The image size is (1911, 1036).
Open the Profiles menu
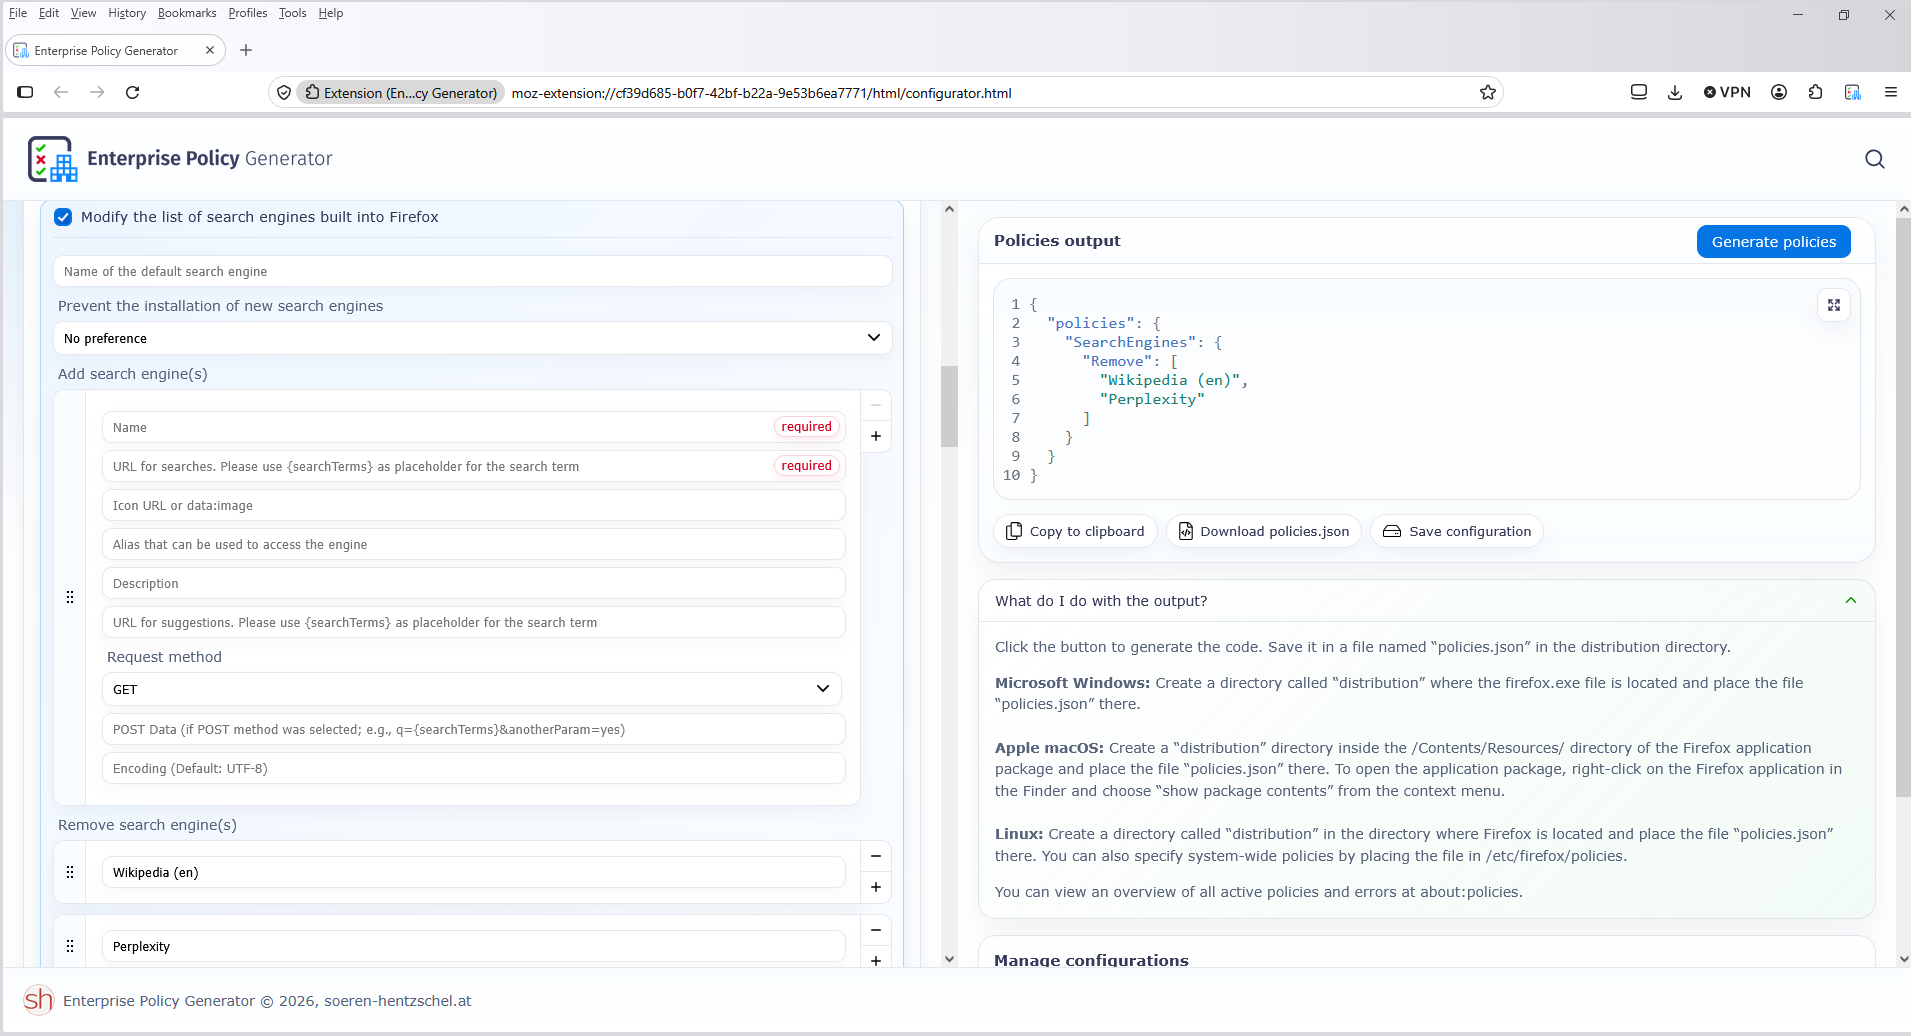tap(247, 13)
